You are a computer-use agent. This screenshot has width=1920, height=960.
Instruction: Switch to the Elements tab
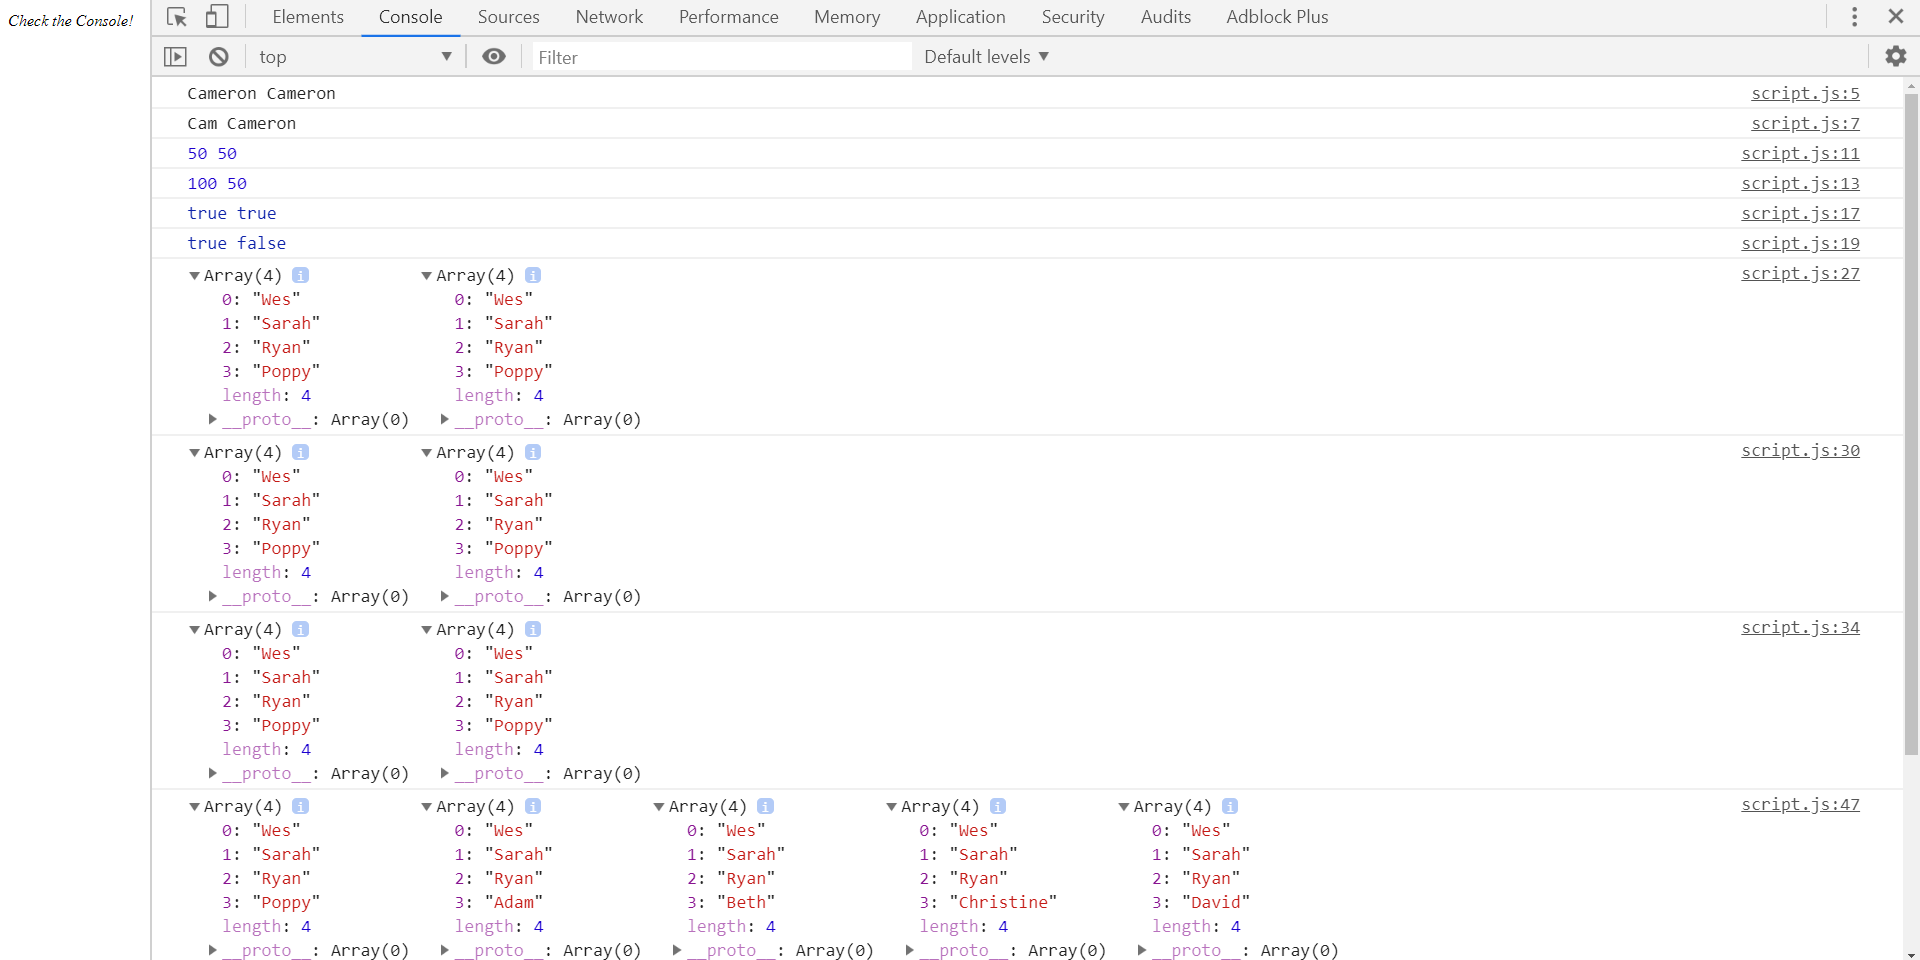(308, 17)
